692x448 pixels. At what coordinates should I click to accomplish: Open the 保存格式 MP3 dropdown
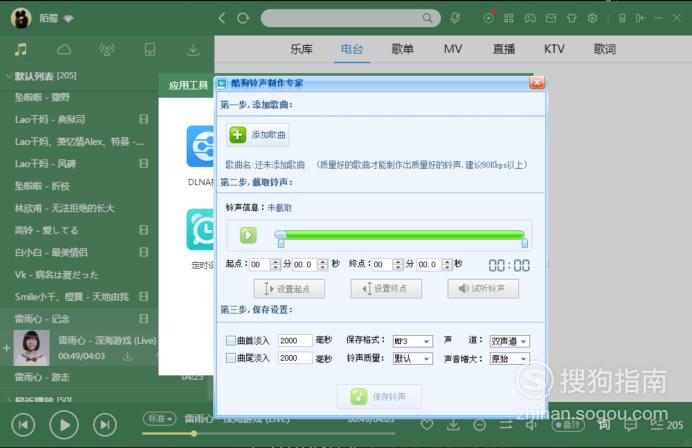(x=413, y=341)
